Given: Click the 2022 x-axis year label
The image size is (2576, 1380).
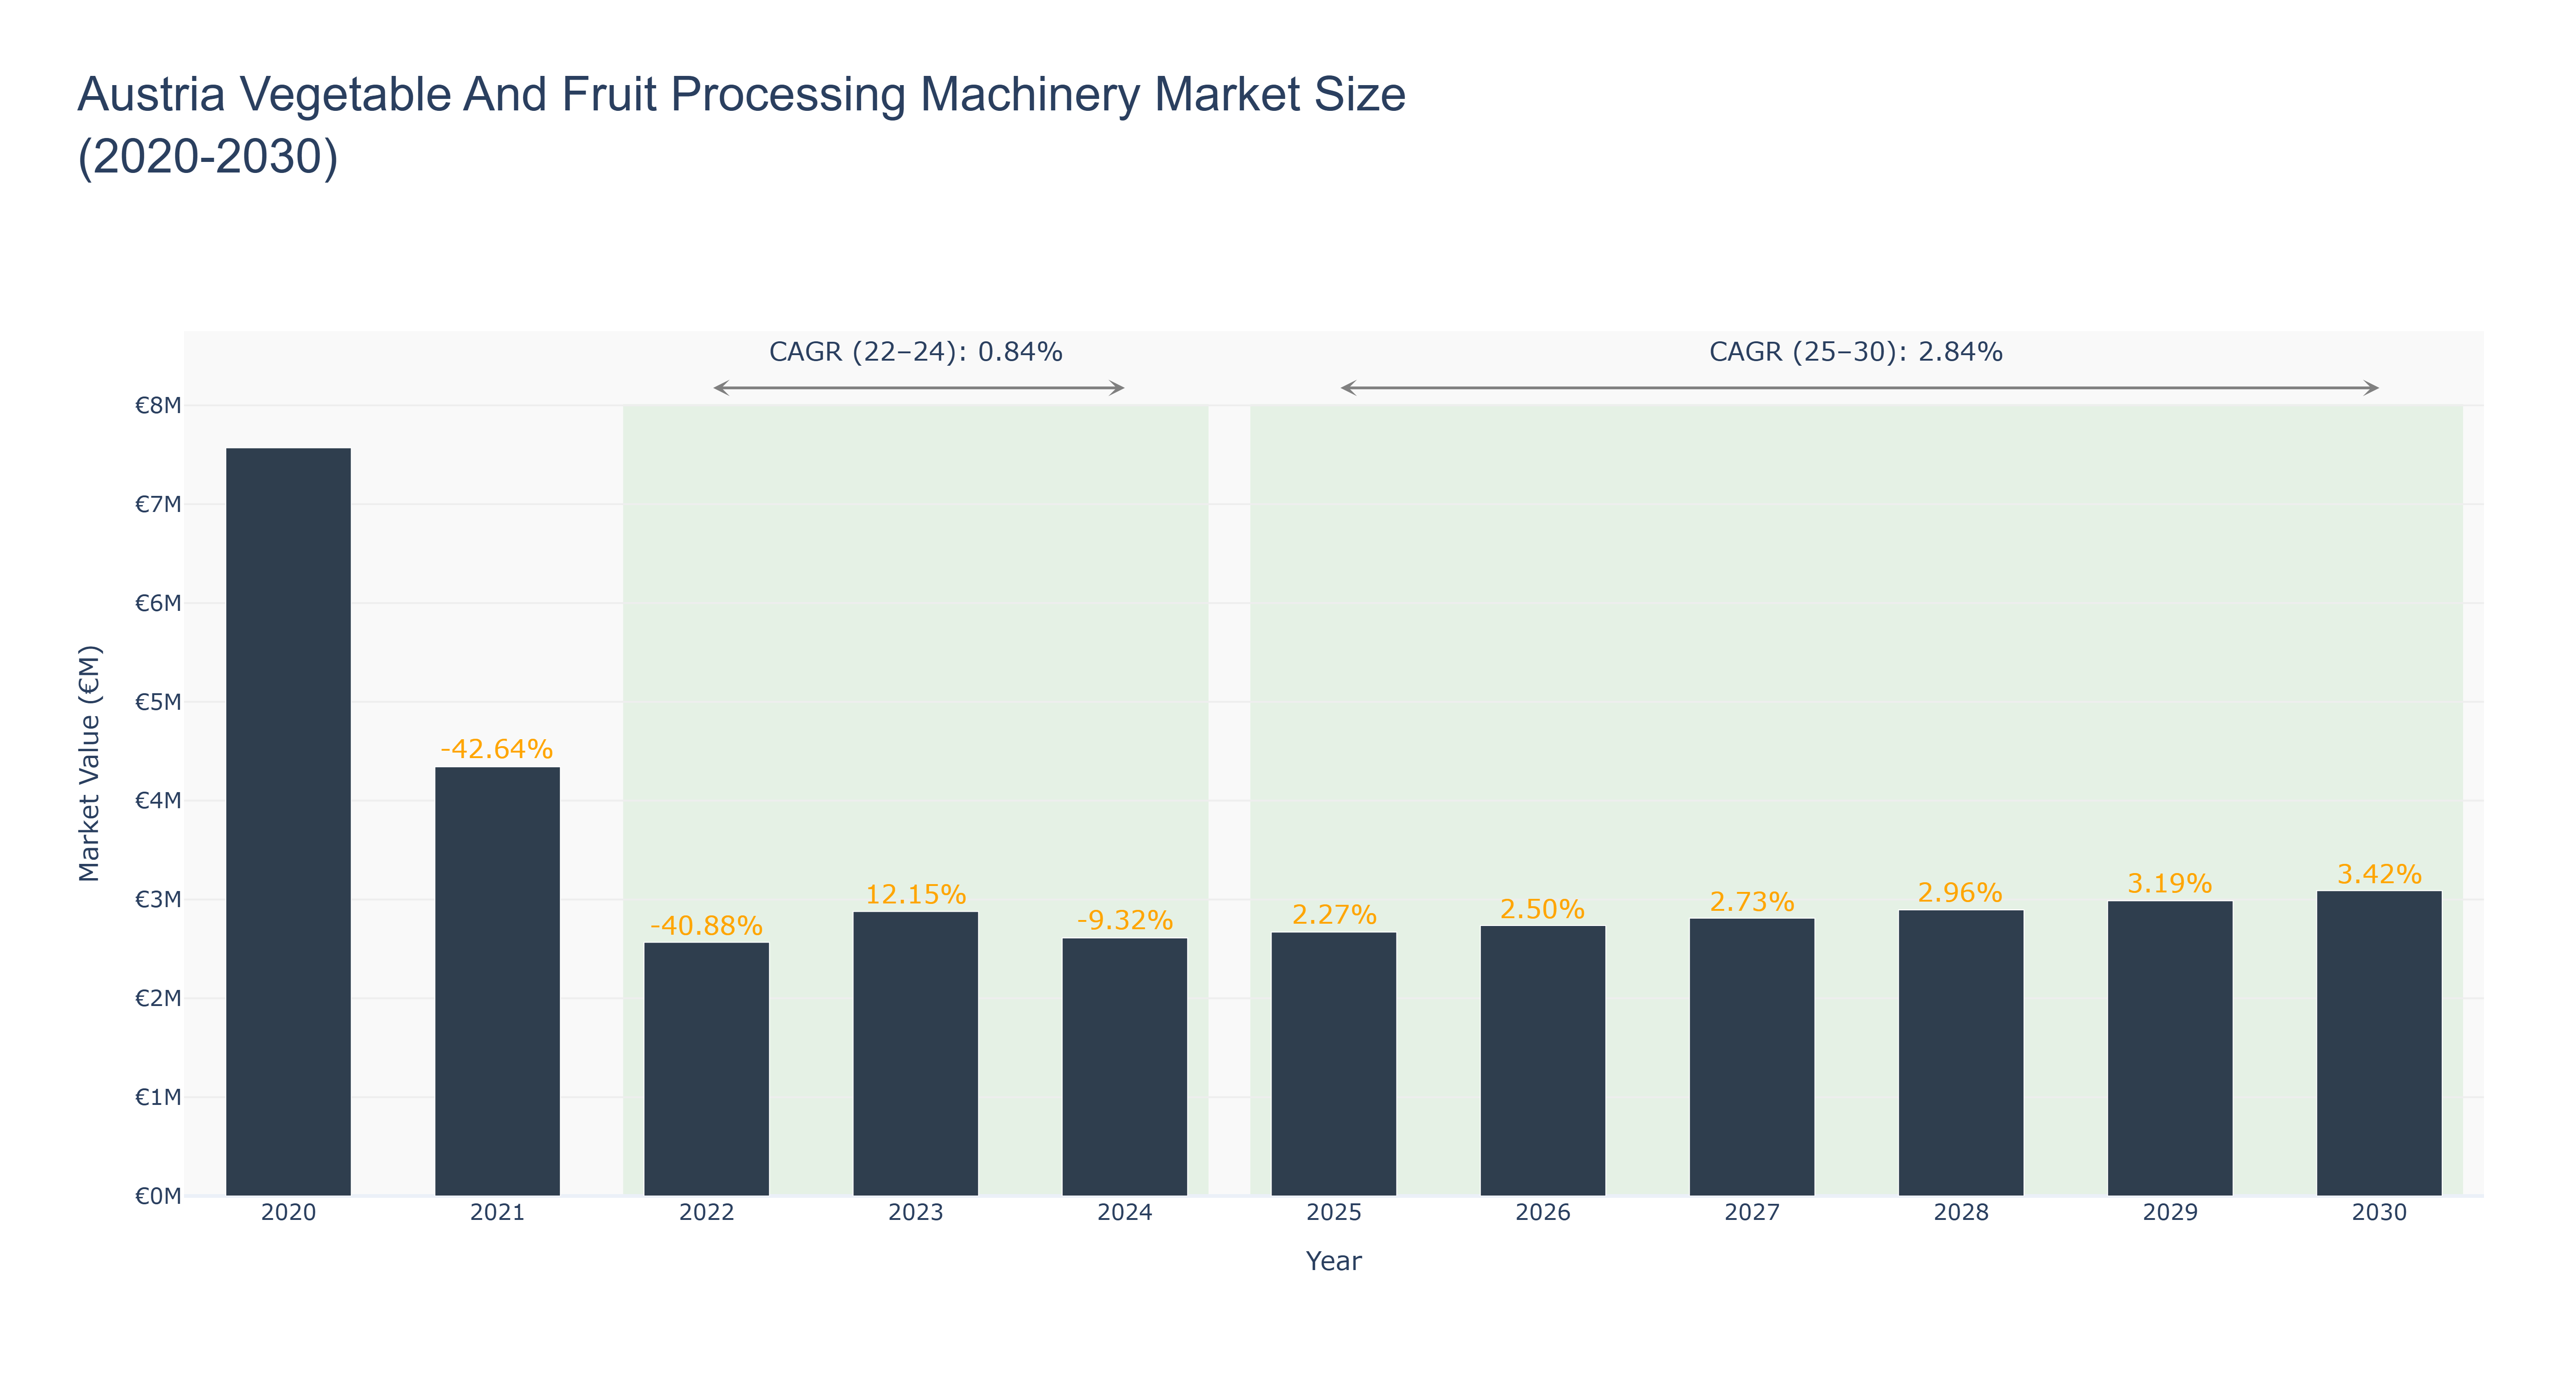Looking at the screenshot, I should (x=706, y=1213).
